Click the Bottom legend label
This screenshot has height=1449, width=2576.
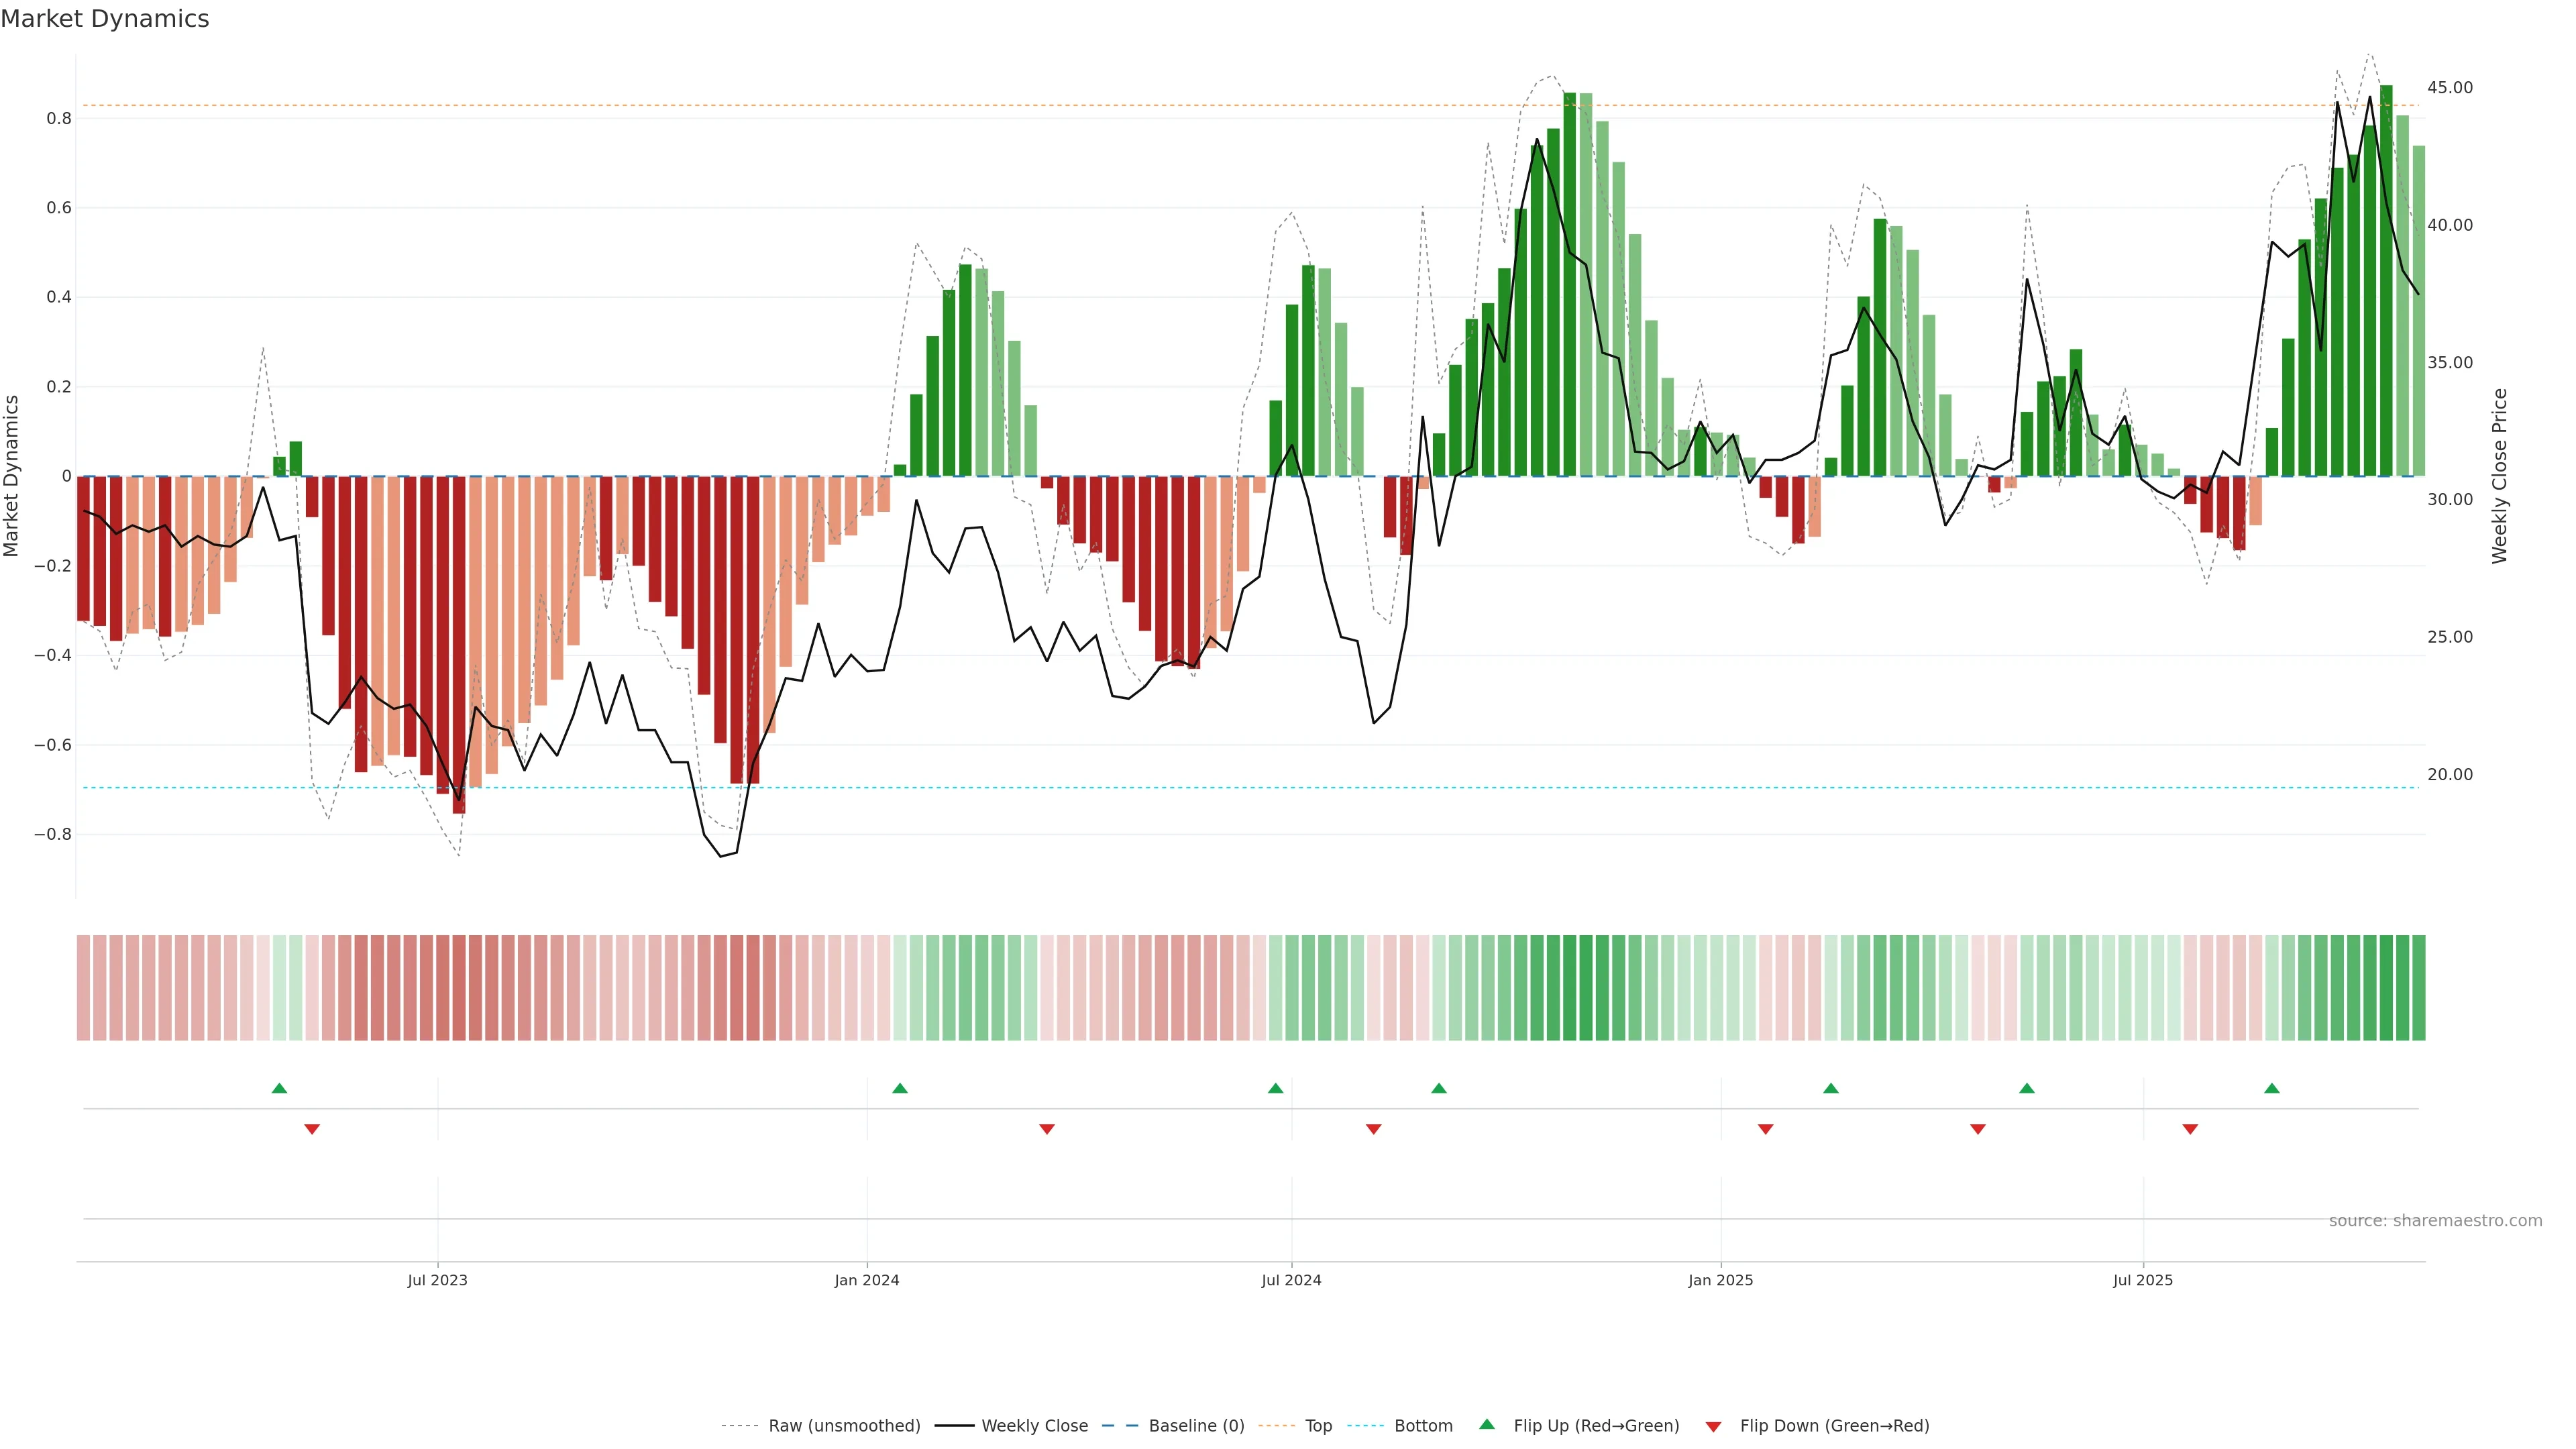(x=1423, y=1426)
